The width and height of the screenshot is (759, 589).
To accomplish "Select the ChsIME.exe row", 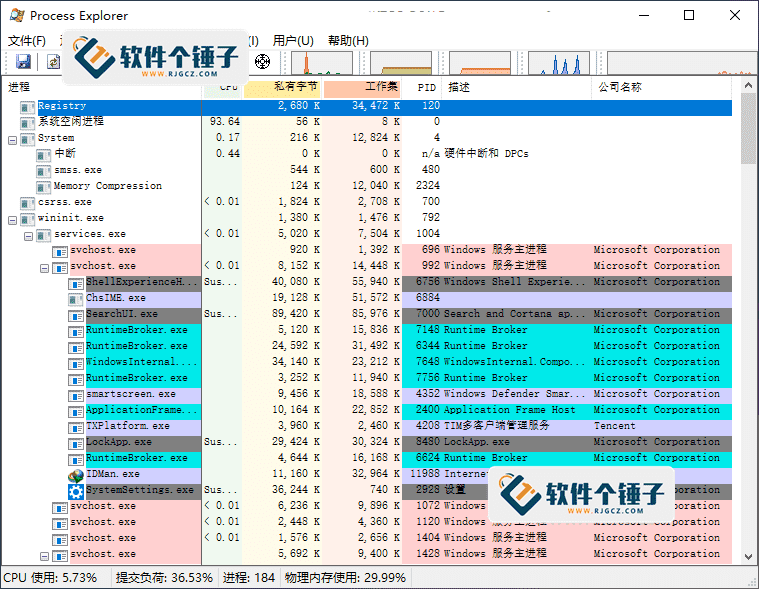I will coord(367,298).
